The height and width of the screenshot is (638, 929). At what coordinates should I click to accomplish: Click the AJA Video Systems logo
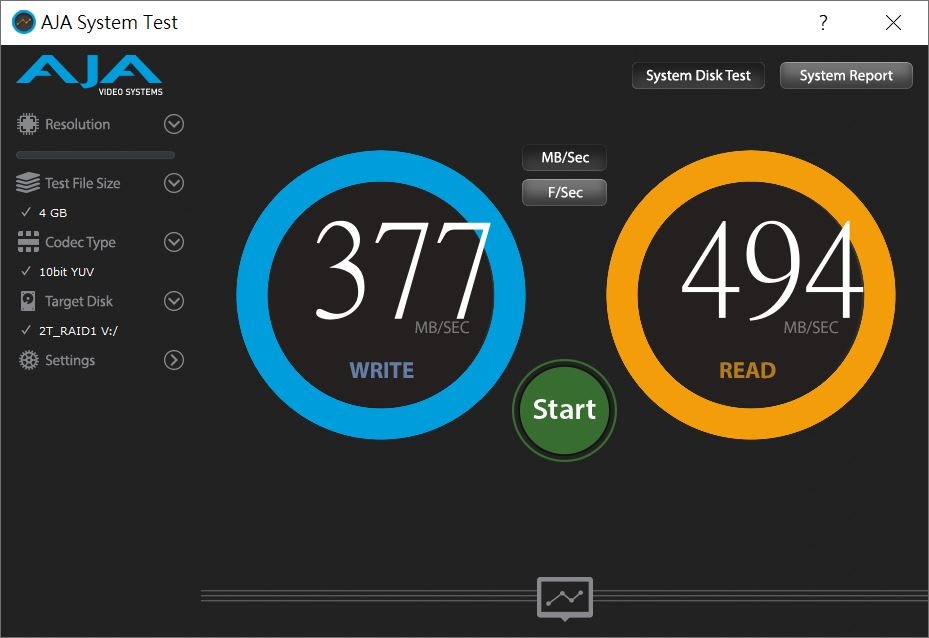(89, 76)
